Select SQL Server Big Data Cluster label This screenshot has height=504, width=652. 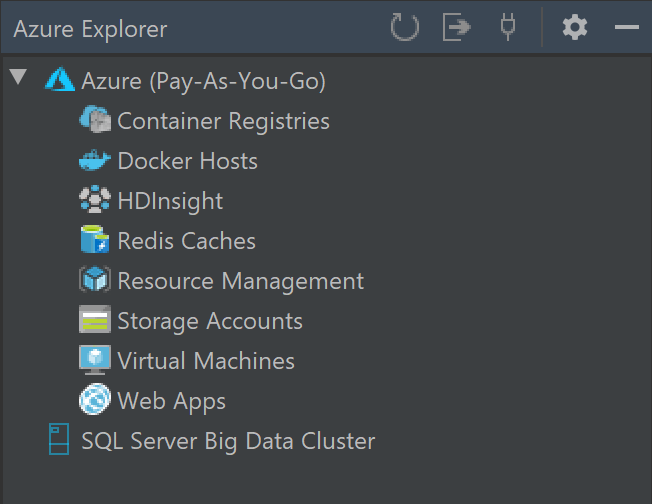pos(228,441)
